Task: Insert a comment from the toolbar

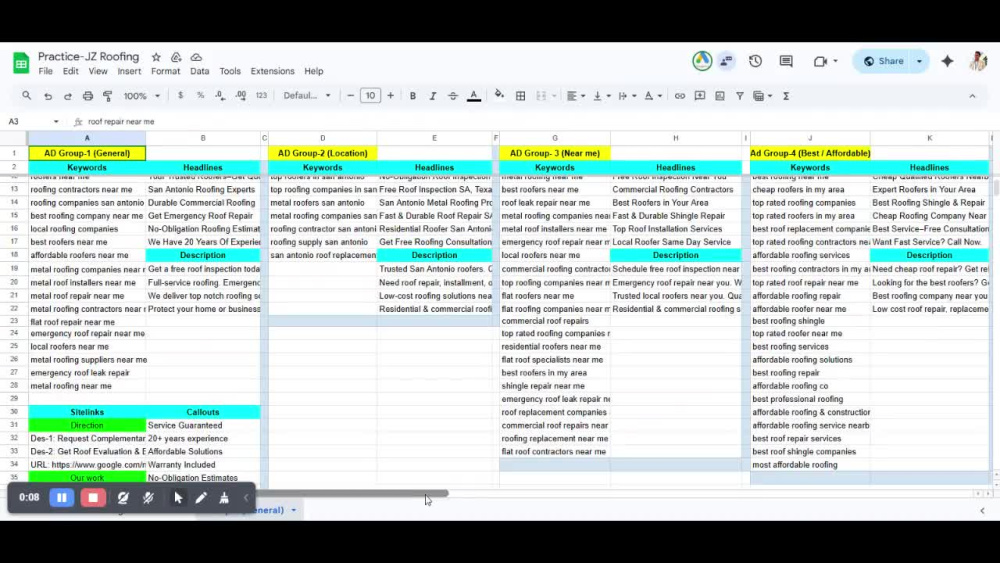Action: (700, 96)
